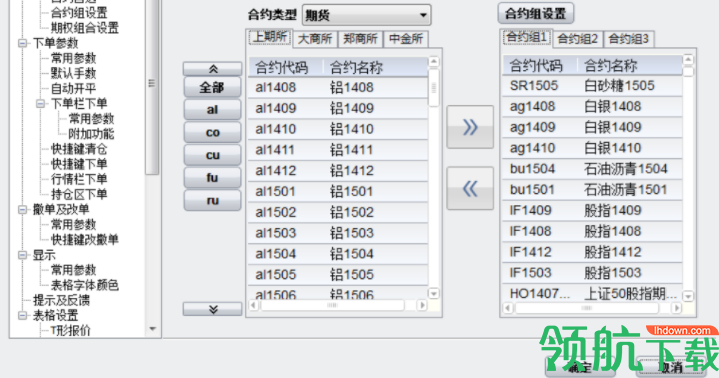Switch to the 郑商所 exchange tab
Screen dimensions: 719x378
pos(360,39)
